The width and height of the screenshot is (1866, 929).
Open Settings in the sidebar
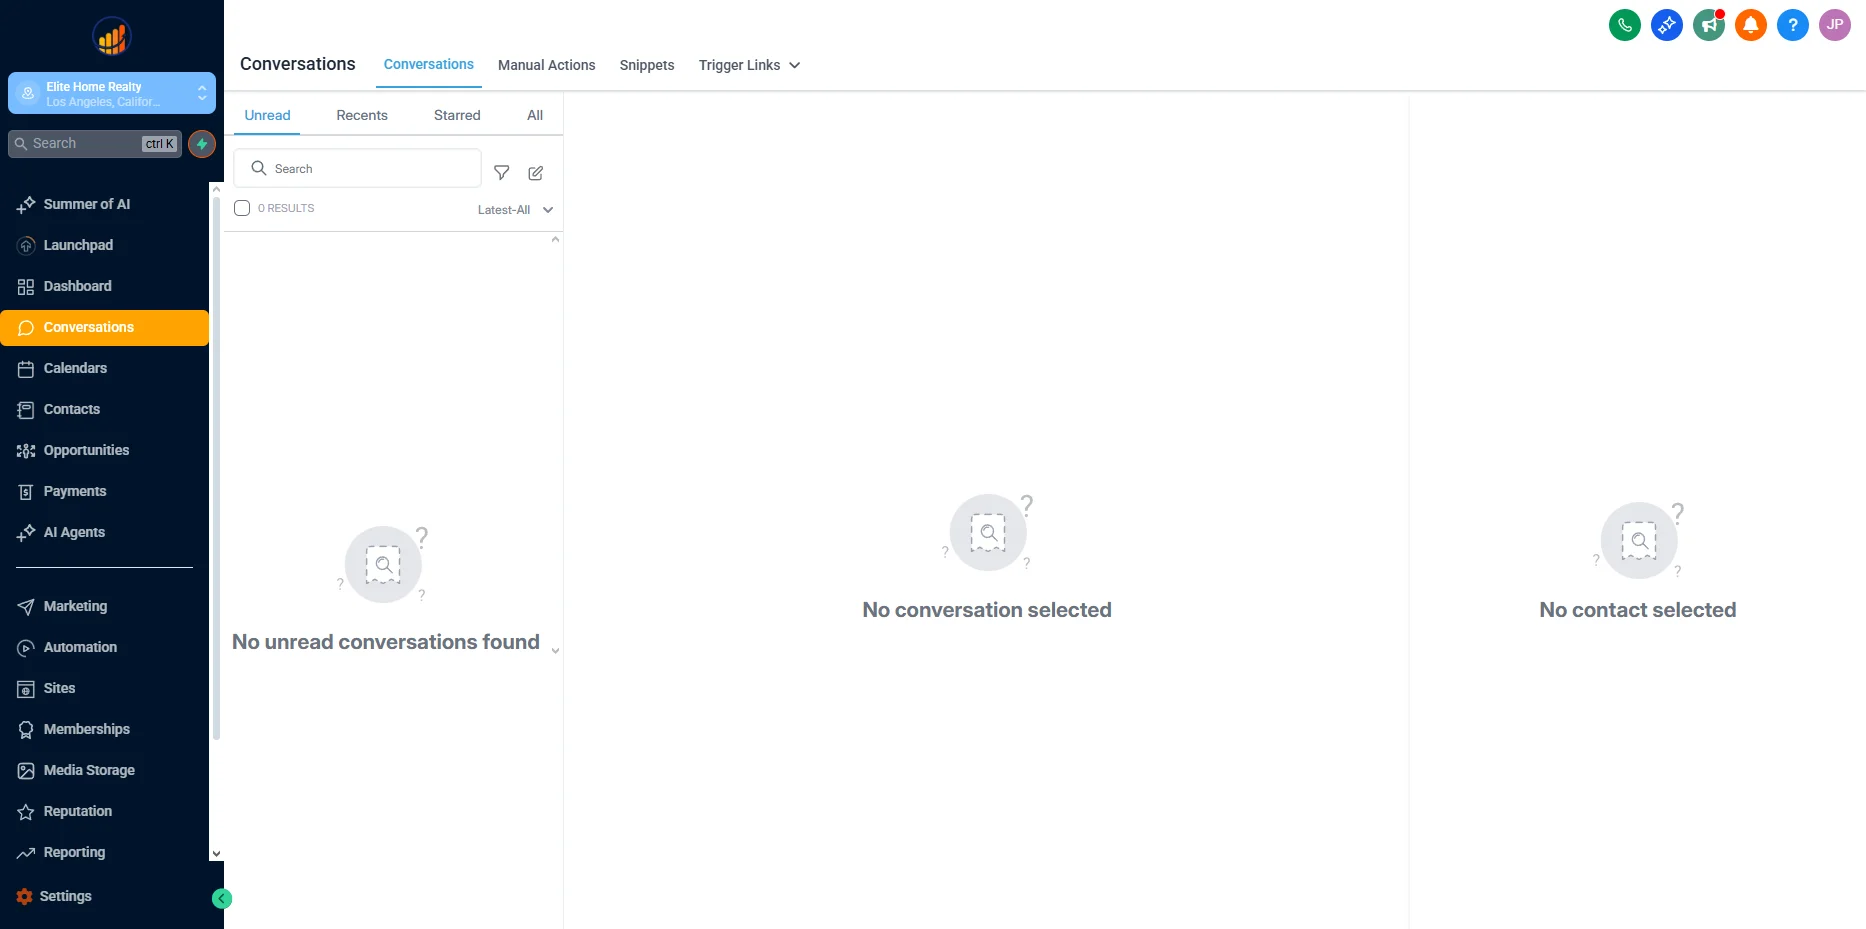[x=65, y=896]
